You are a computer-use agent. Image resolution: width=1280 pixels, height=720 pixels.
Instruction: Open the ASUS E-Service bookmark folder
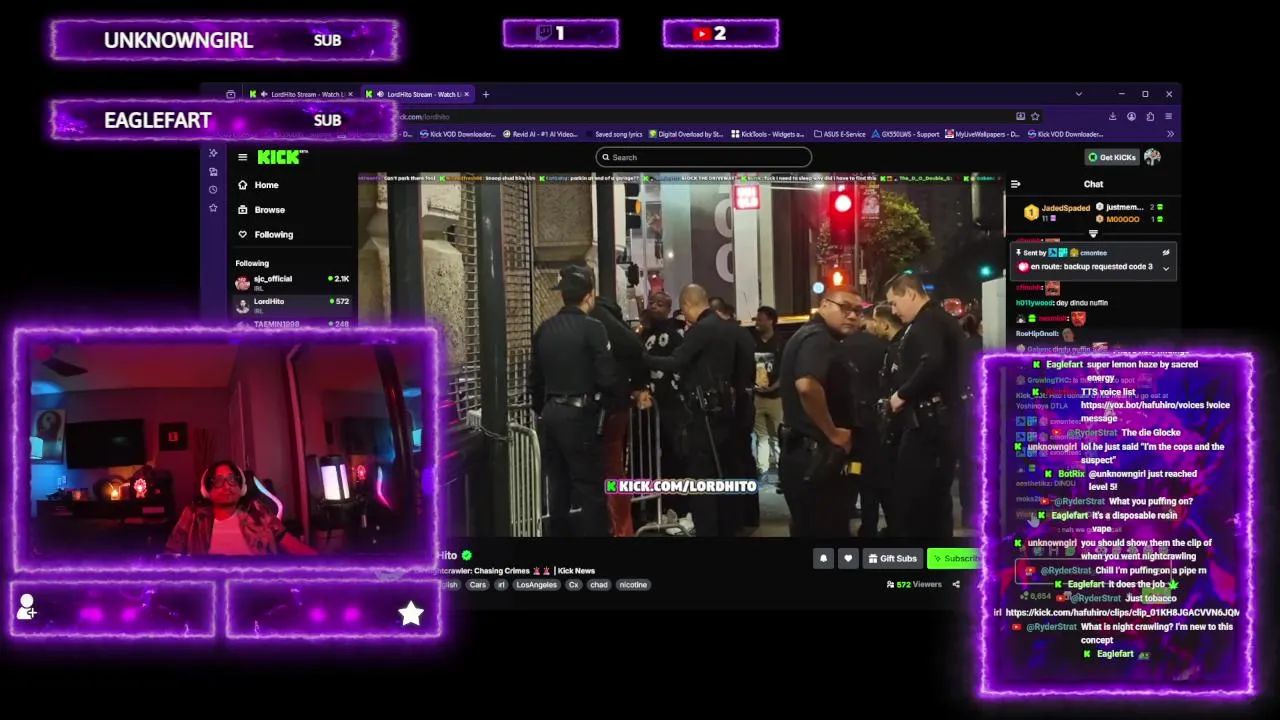click(x=840, y=134)
